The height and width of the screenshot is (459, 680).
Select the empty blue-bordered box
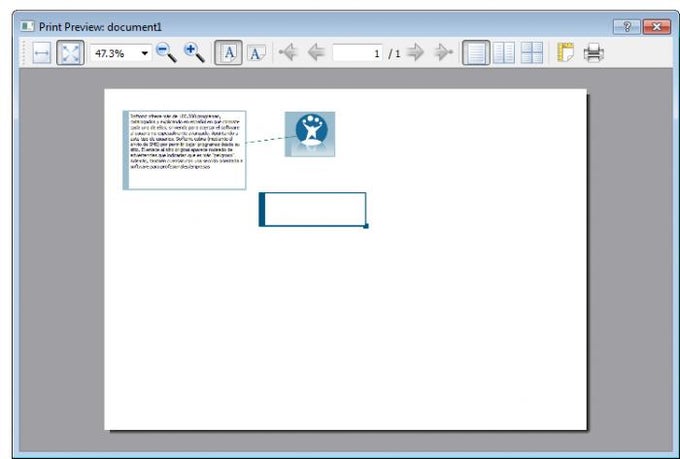(313, 210)
